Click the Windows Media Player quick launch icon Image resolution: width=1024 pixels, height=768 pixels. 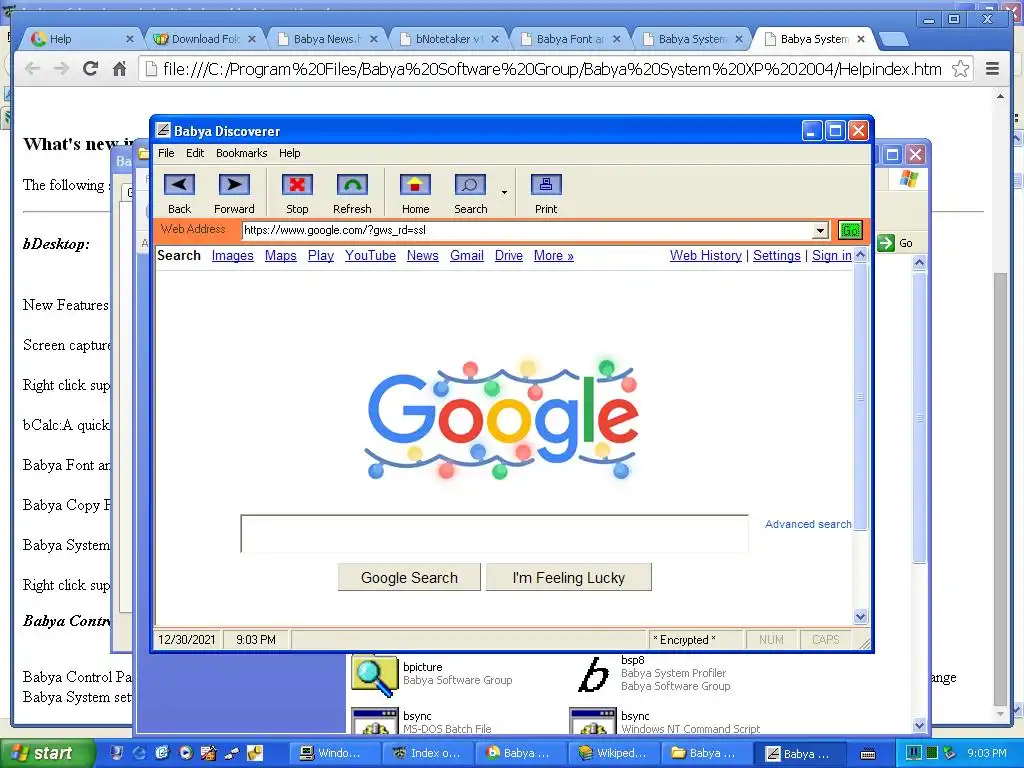[185, 753]
